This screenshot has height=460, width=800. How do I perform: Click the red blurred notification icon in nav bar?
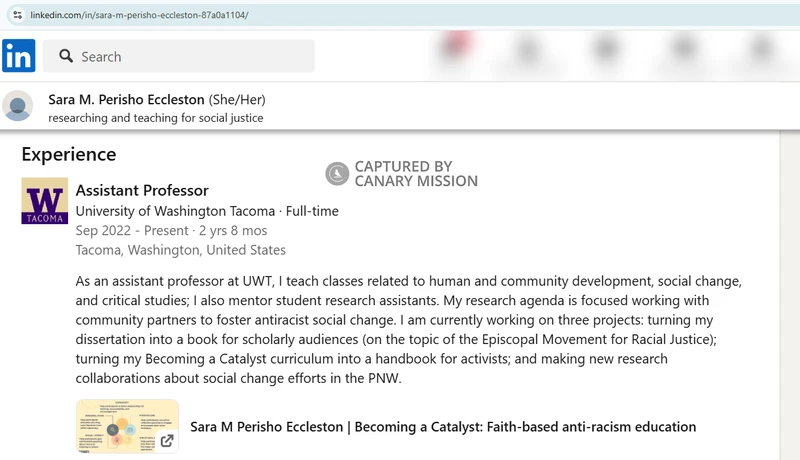(456, 45)
